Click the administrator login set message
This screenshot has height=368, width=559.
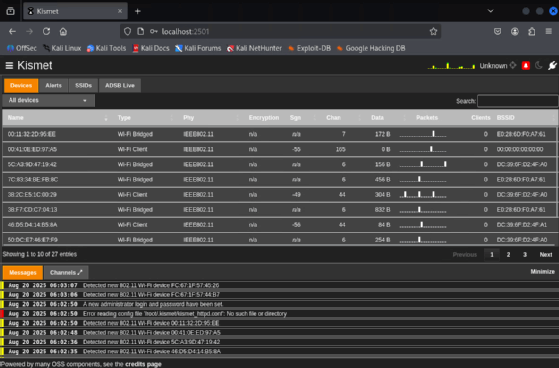pyautogui.click(x=153, y=304)
